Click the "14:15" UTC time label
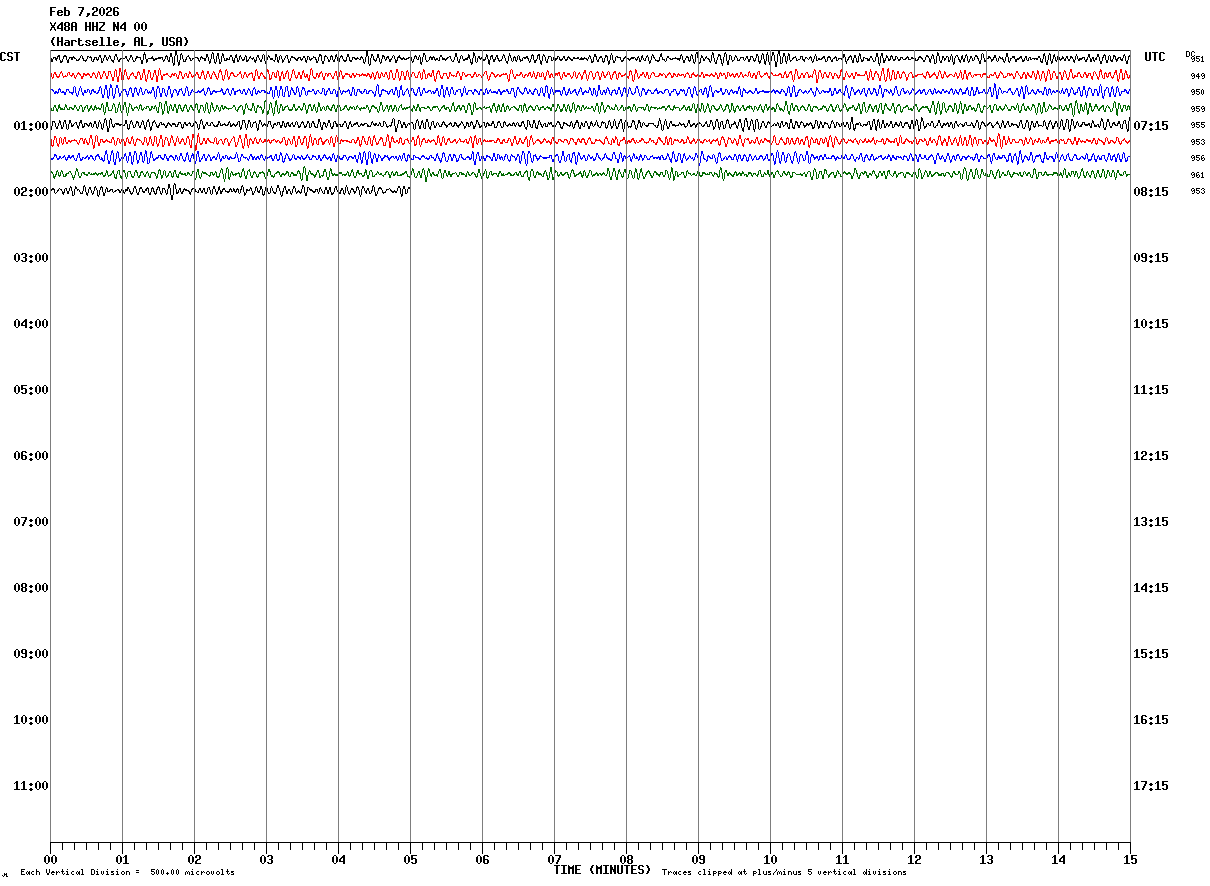Viewport: 1210px width, 886px height. tap(1151, 588)
